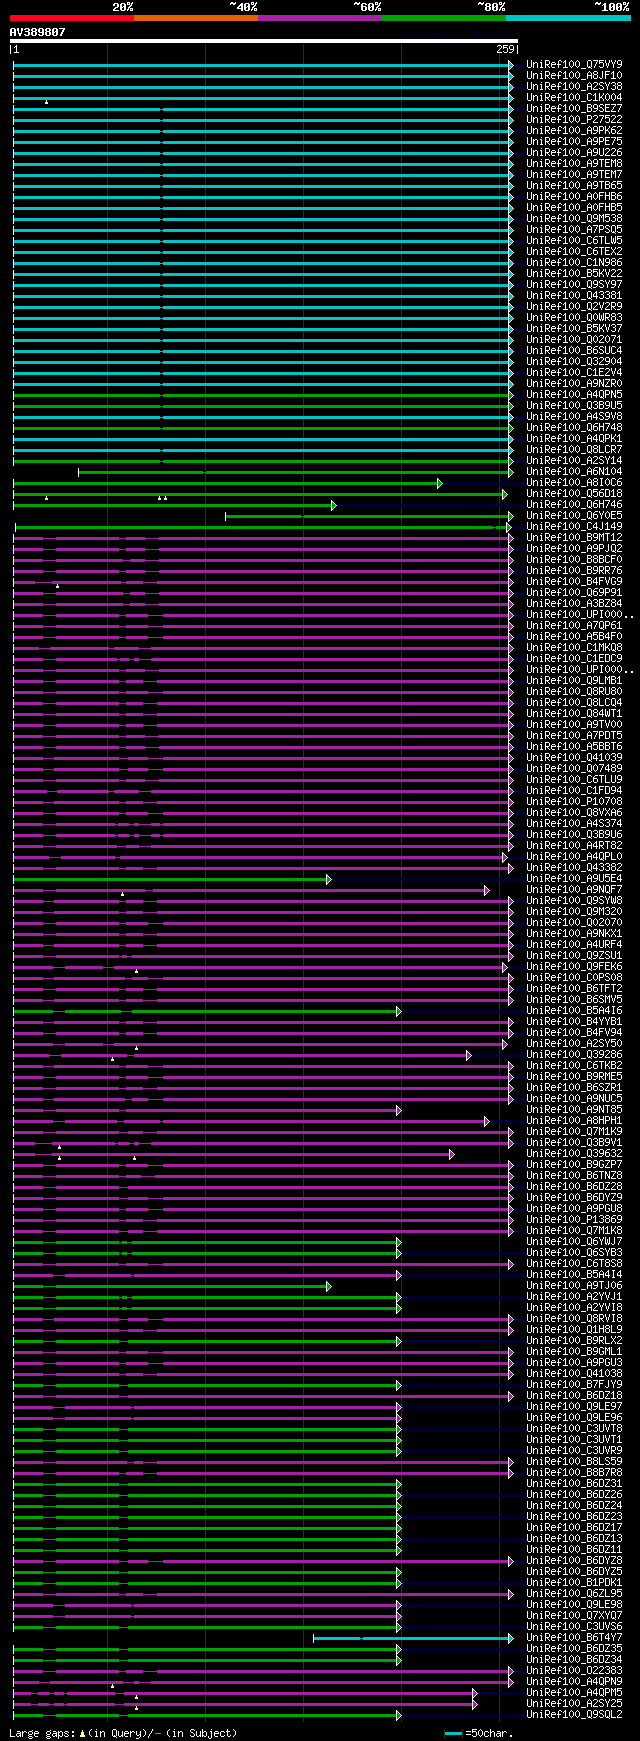Open hit UniRef100_C1K004

(x=574, y=97)
